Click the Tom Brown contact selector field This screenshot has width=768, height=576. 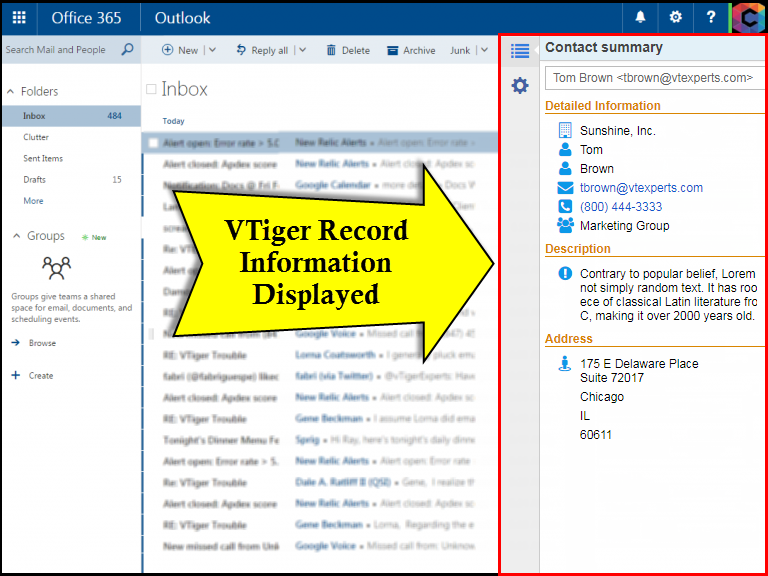pos(655,78)
